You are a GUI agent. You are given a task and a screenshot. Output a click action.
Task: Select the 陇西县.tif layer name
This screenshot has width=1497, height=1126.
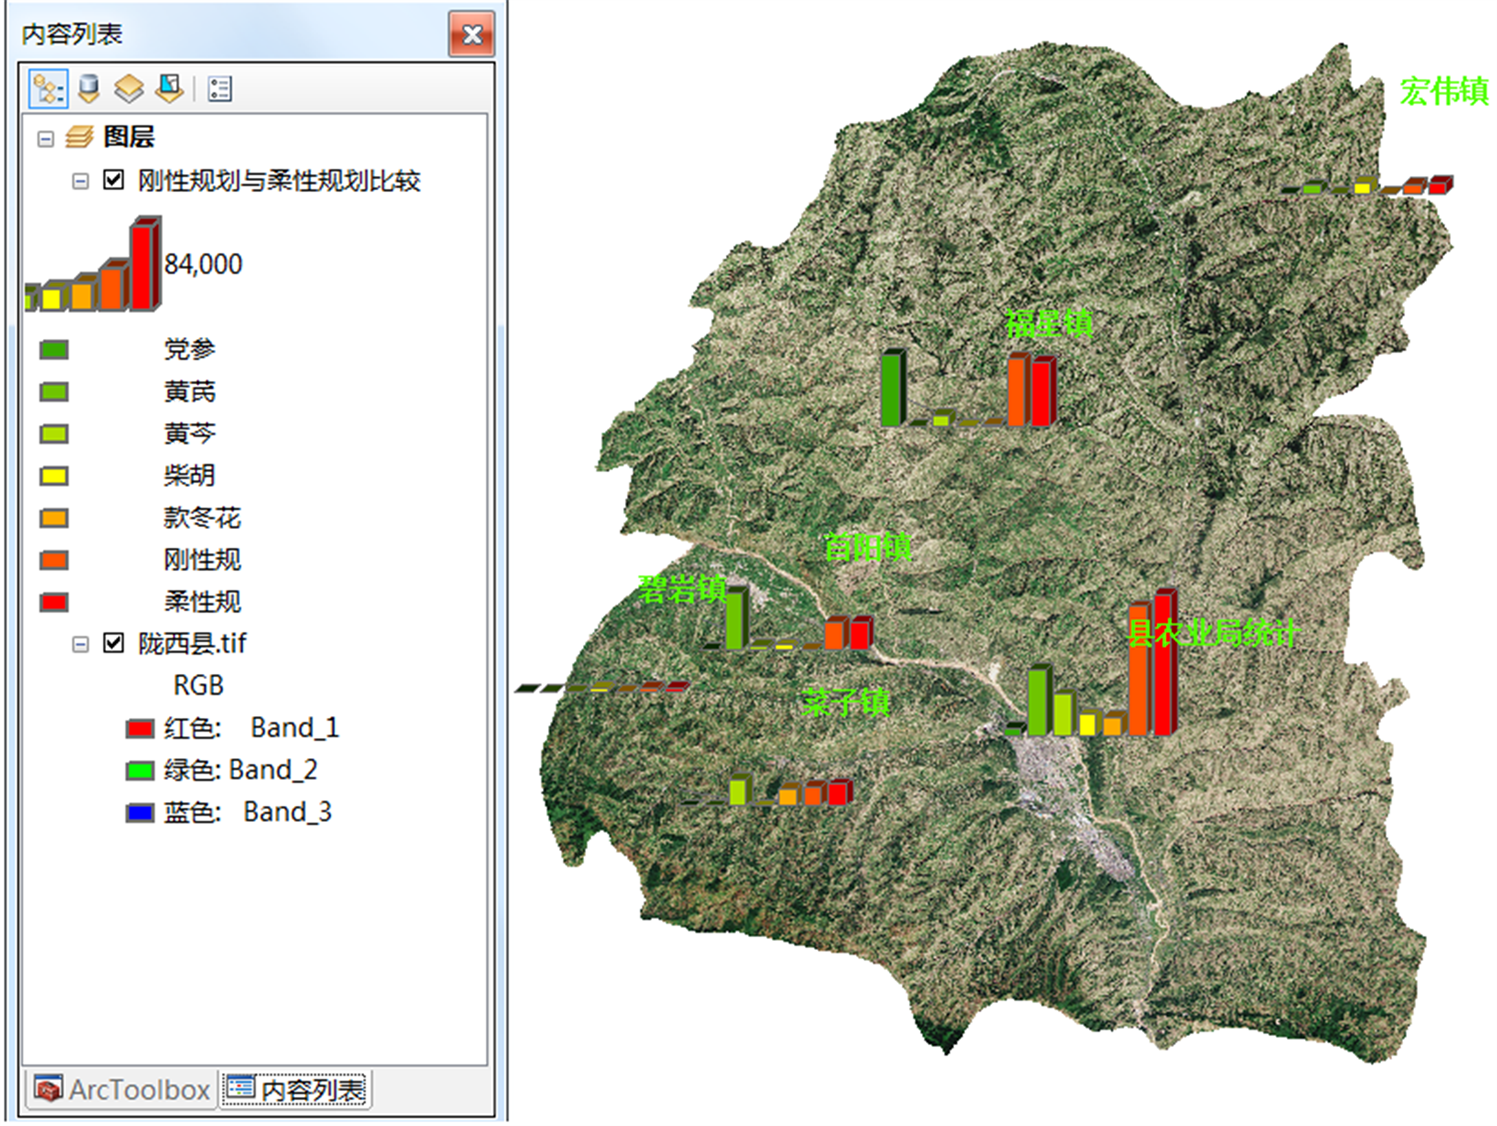coord(192,643)
